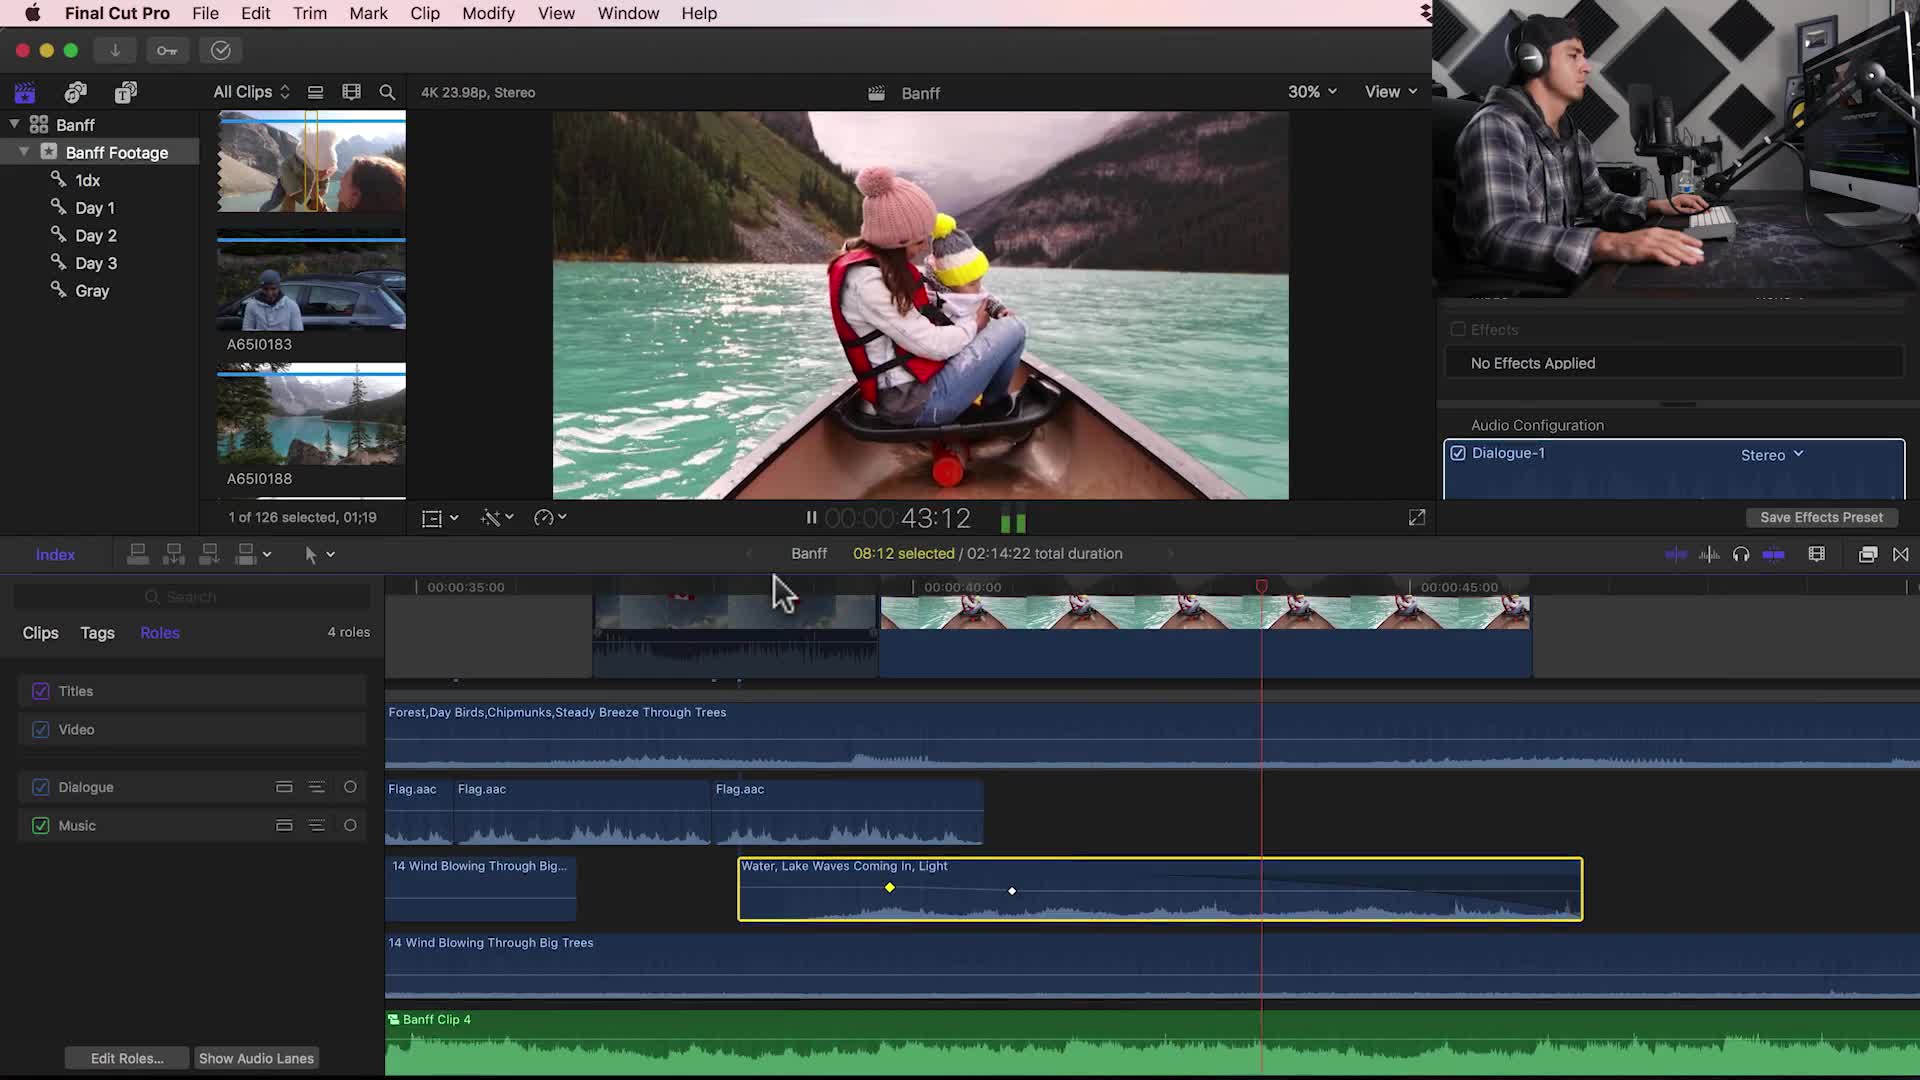The width and height of the screenshot is (1920, 1080).
Task: Pause playback in the viewer
Action: [x=811, y=518]
